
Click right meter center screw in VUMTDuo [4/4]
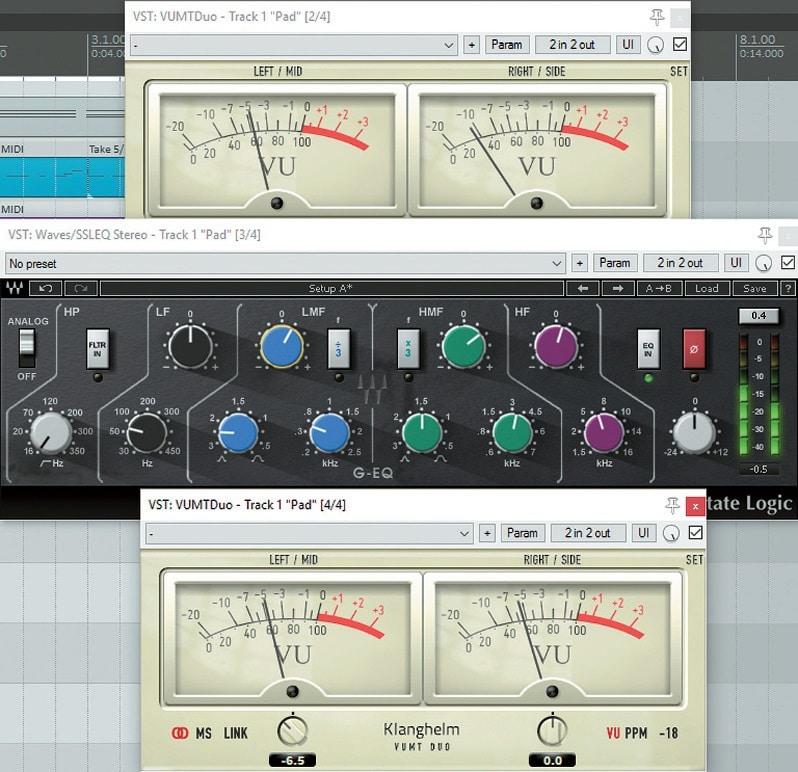click(552, 692)
